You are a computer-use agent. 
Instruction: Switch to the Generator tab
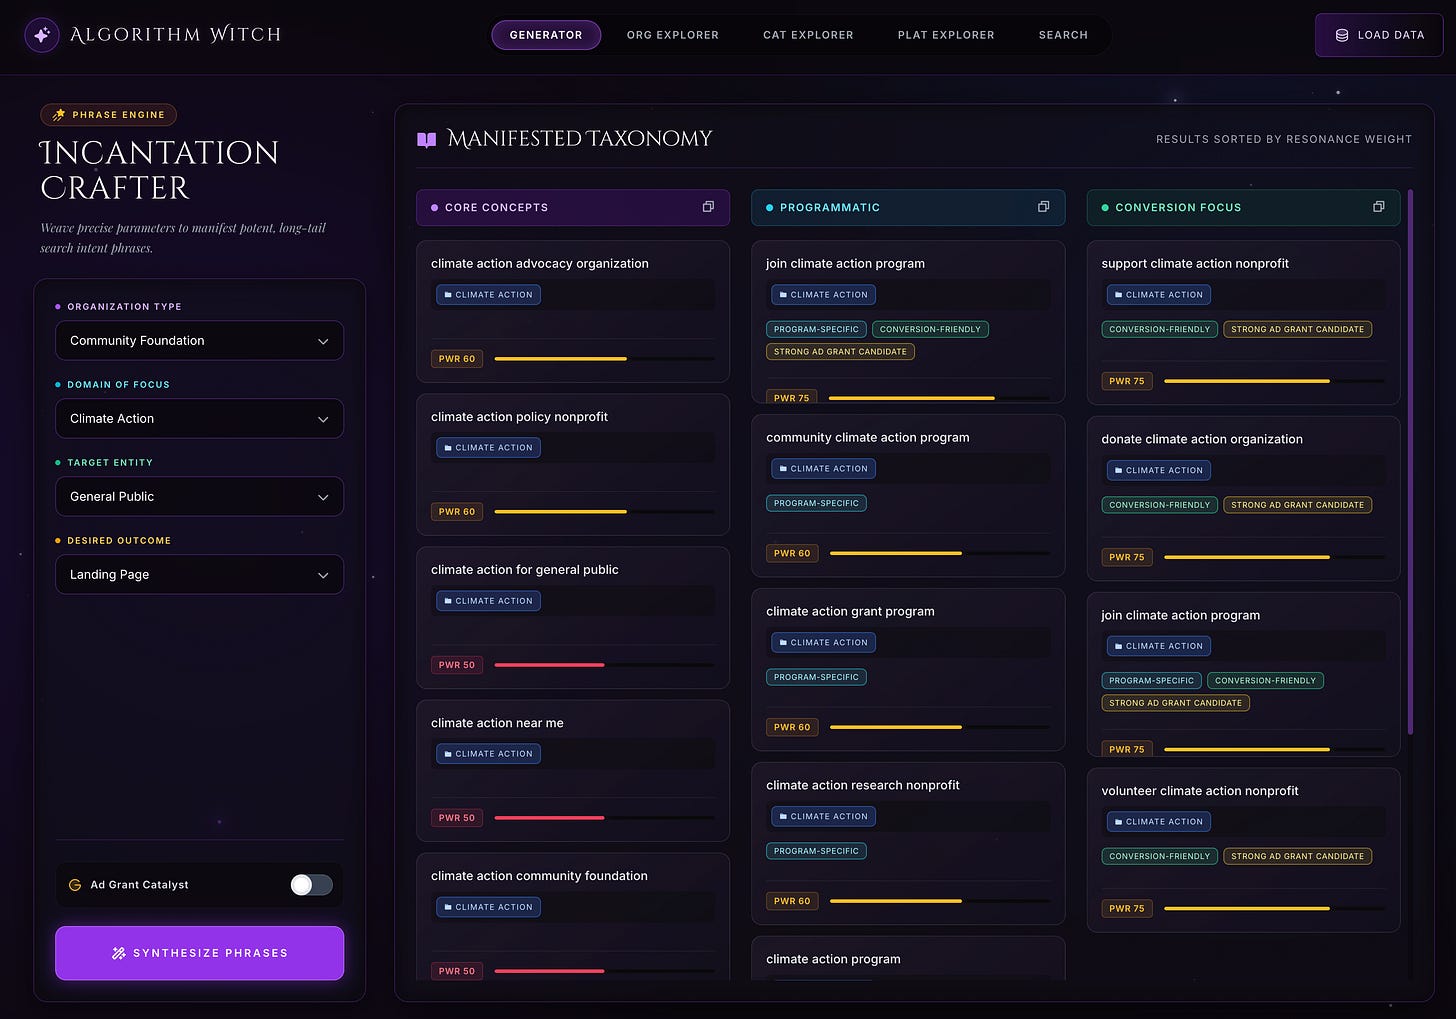(x=546, y=35)
